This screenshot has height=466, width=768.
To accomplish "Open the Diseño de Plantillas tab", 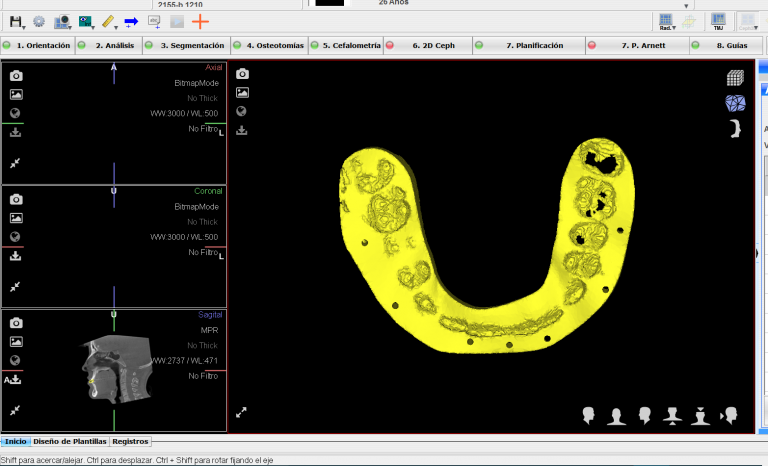I will (x=70, y=441).
